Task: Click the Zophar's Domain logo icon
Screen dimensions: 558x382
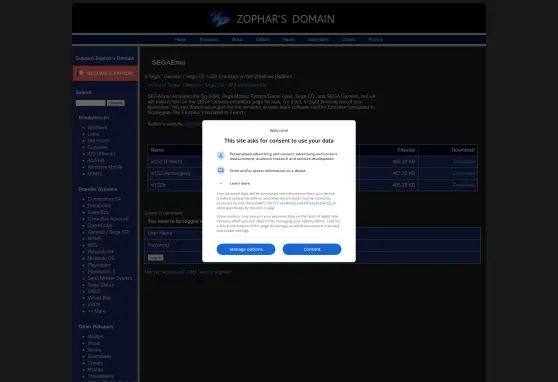Action: 220,19
